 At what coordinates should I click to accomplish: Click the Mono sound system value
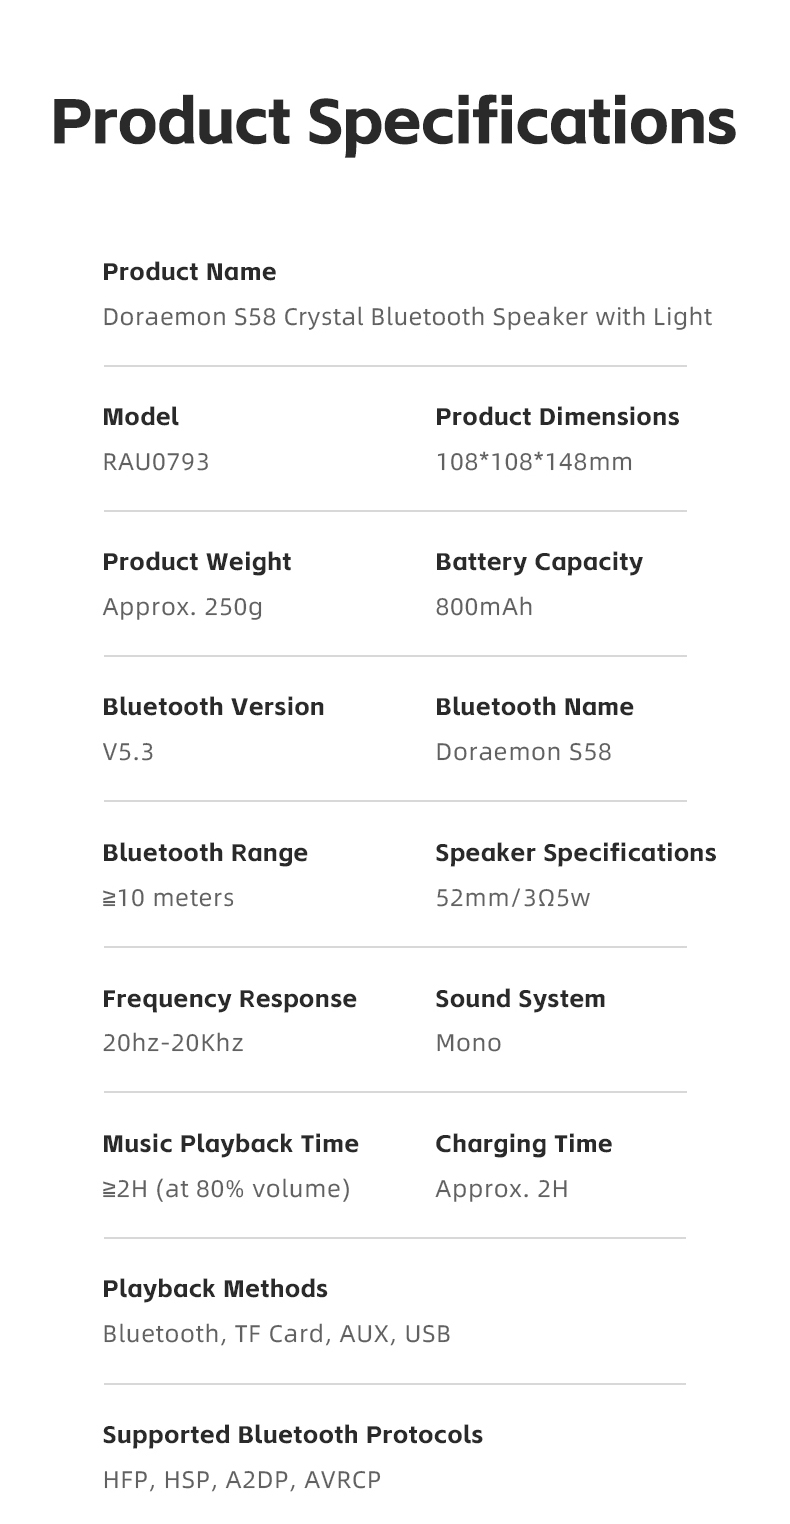click(x=468, y=1043)
